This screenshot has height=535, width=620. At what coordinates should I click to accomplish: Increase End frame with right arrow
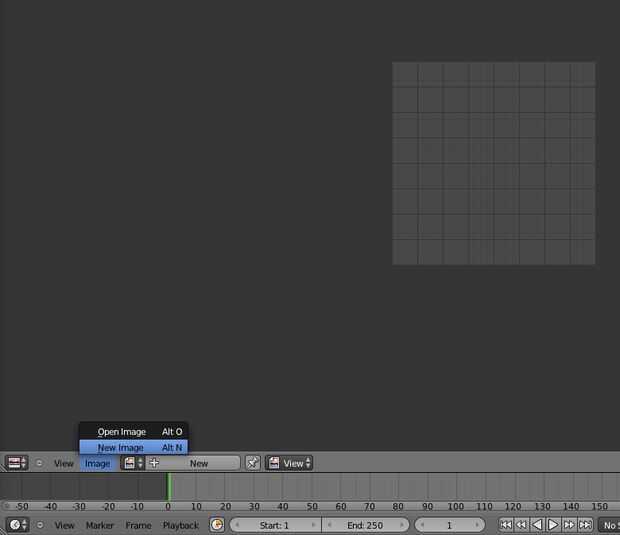pos(402,525)
